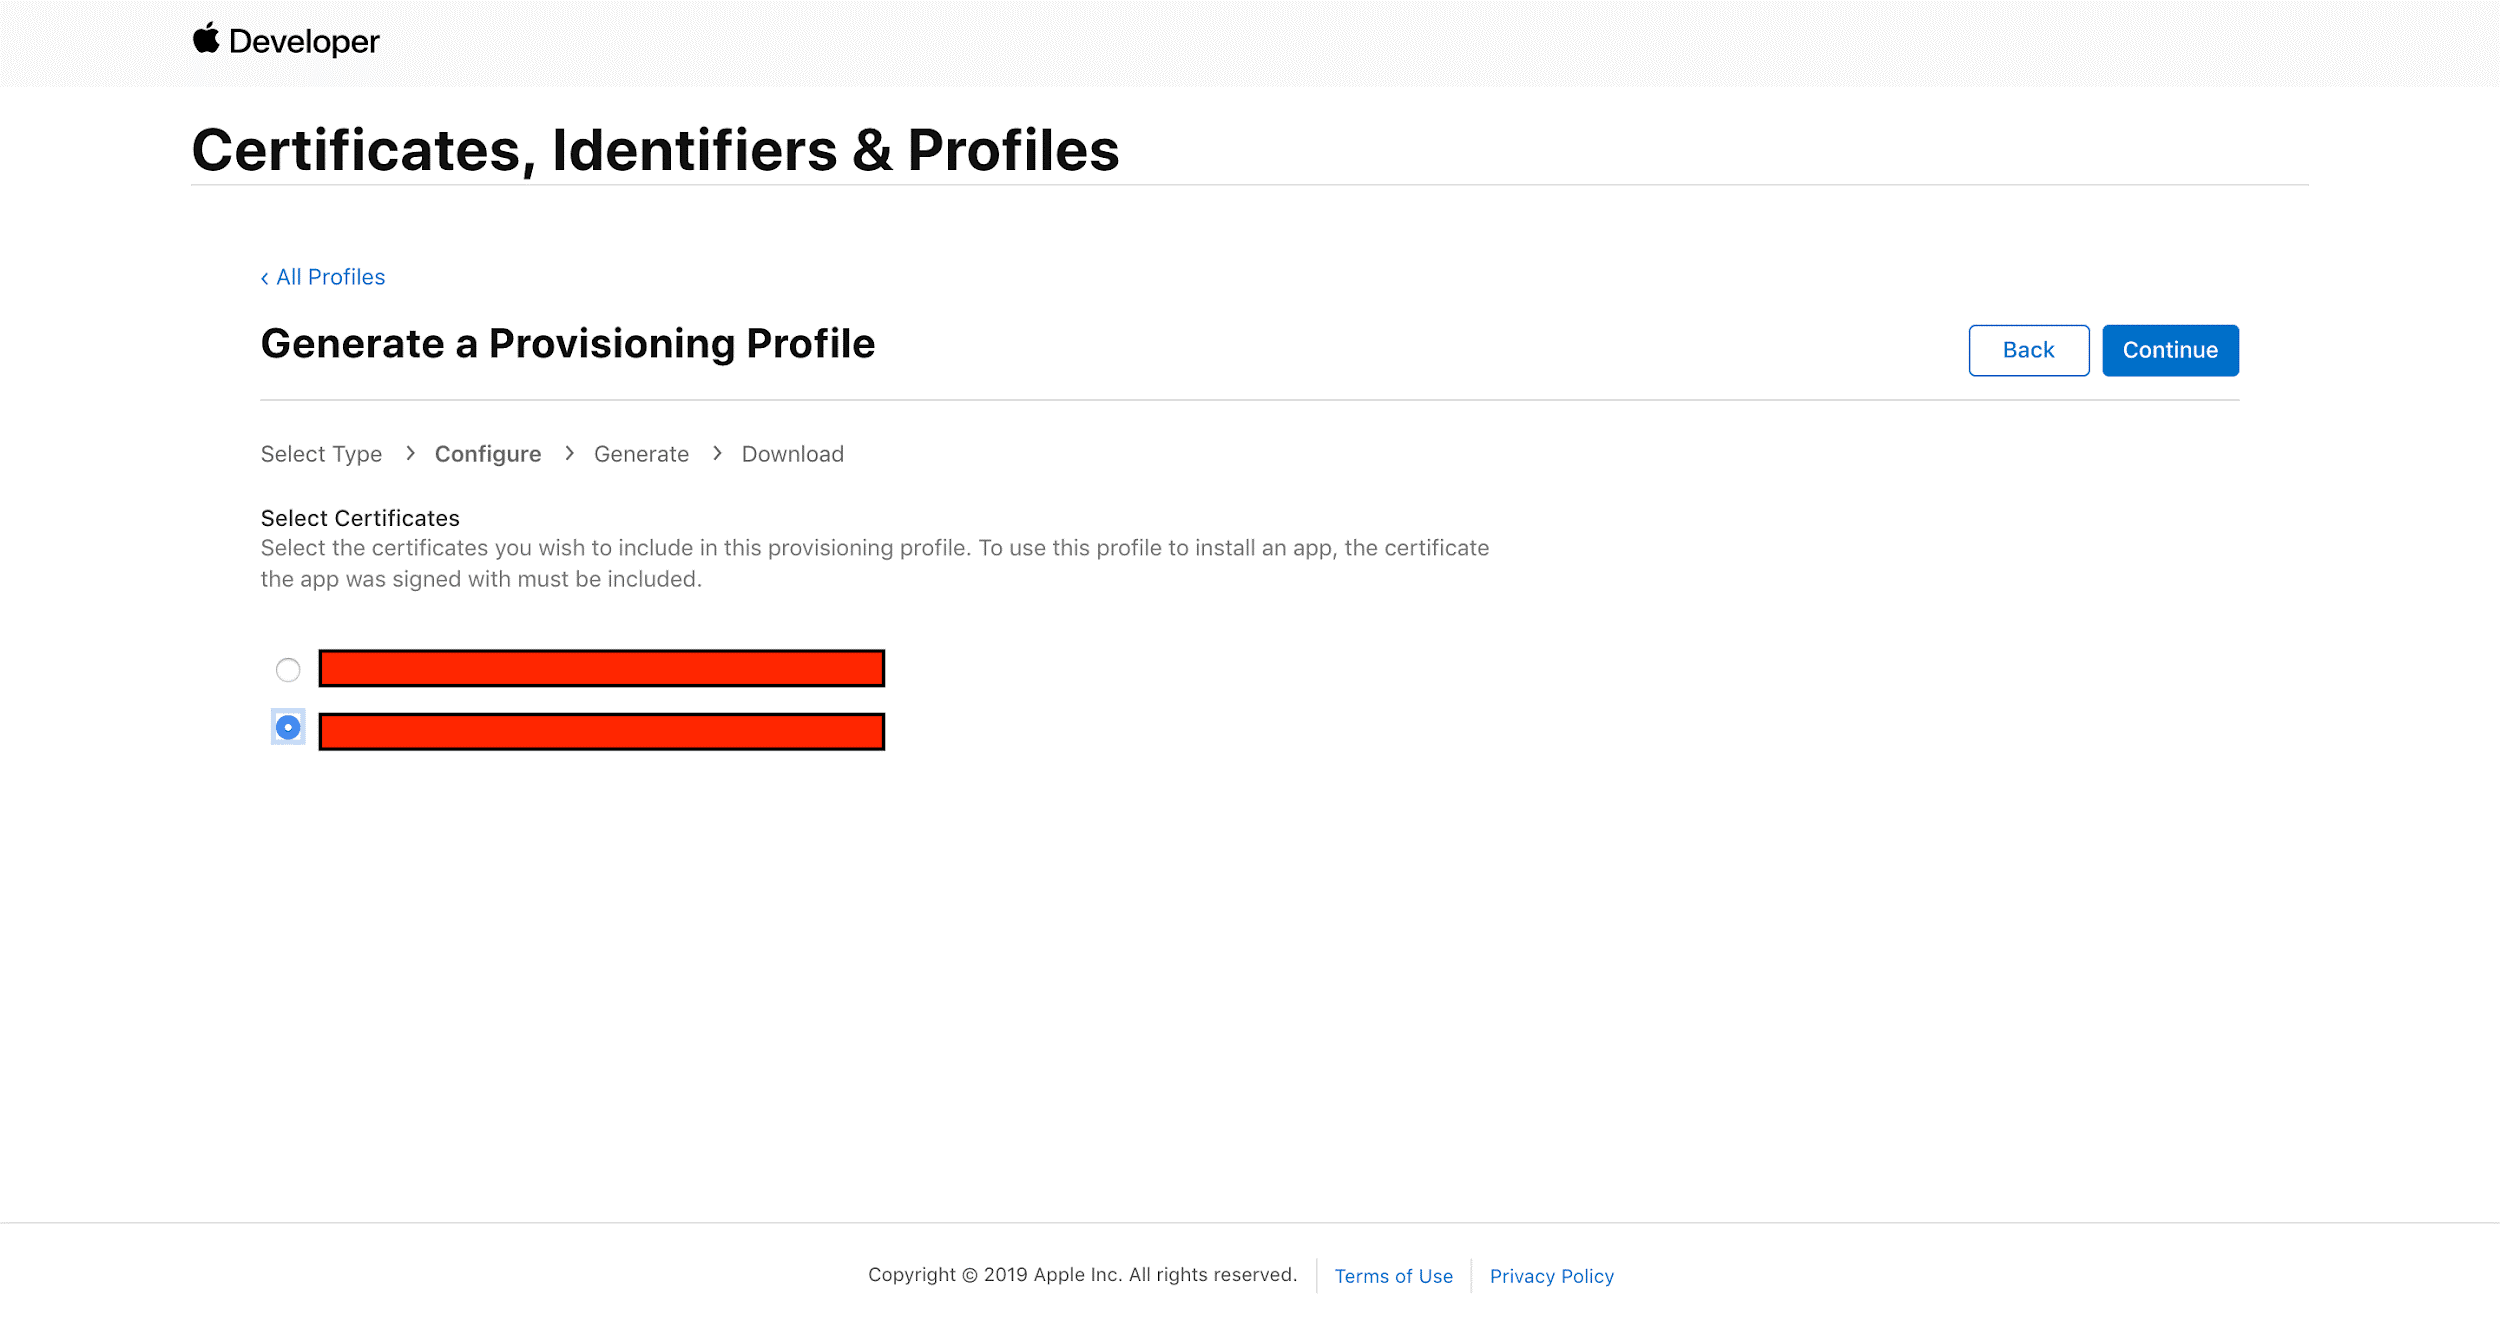The height and width of the screenshot is (1328, 2500).
Task: Click the All Profiles navigation link
Action: (x=322, y=276)
